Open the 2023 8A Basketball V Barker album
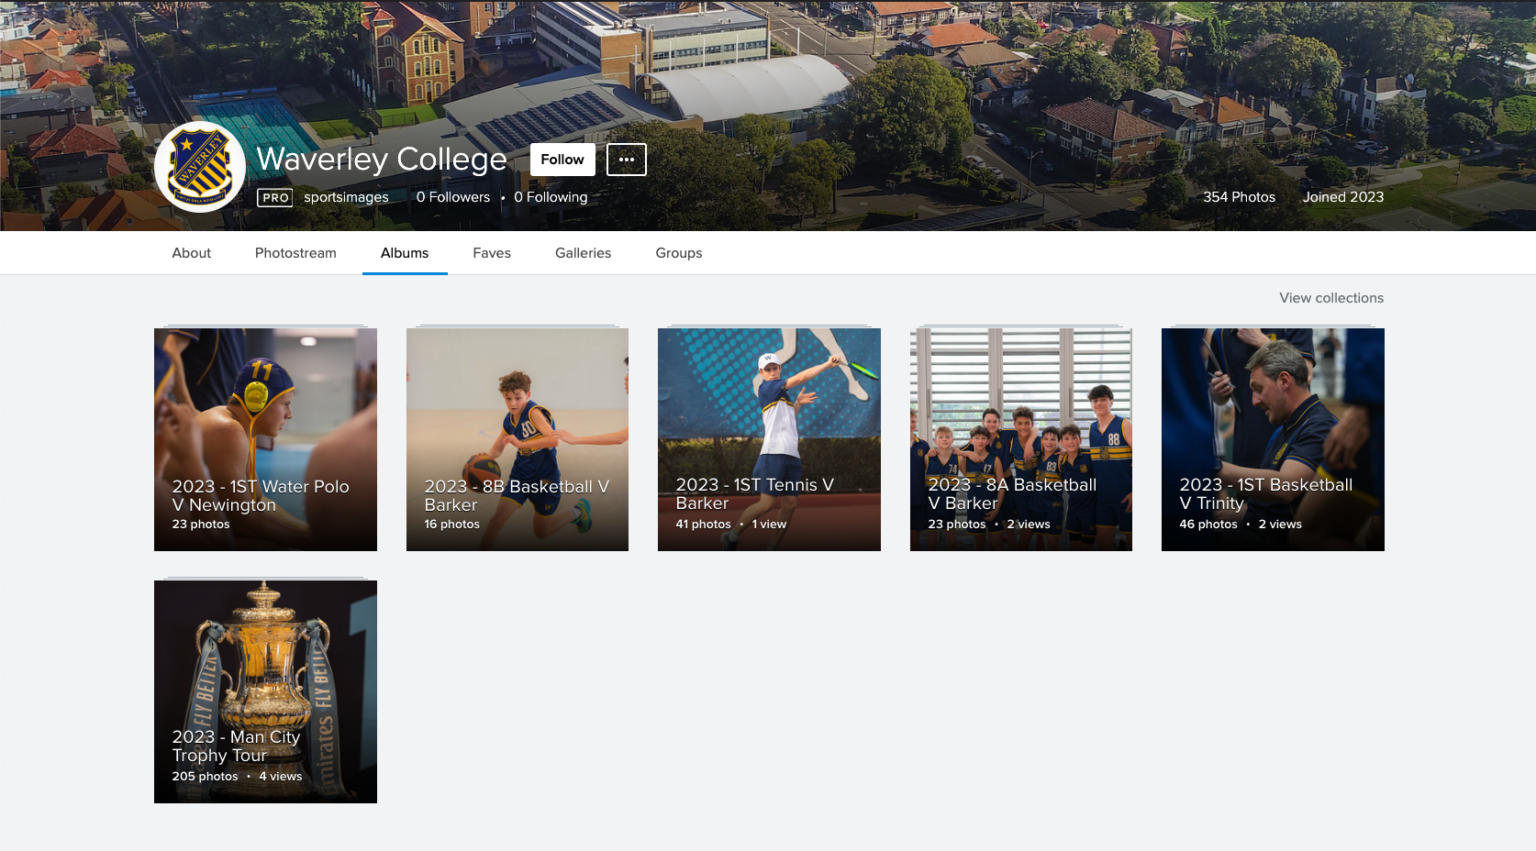Screen dimensions: 1536x851 tap(1021, 438)
